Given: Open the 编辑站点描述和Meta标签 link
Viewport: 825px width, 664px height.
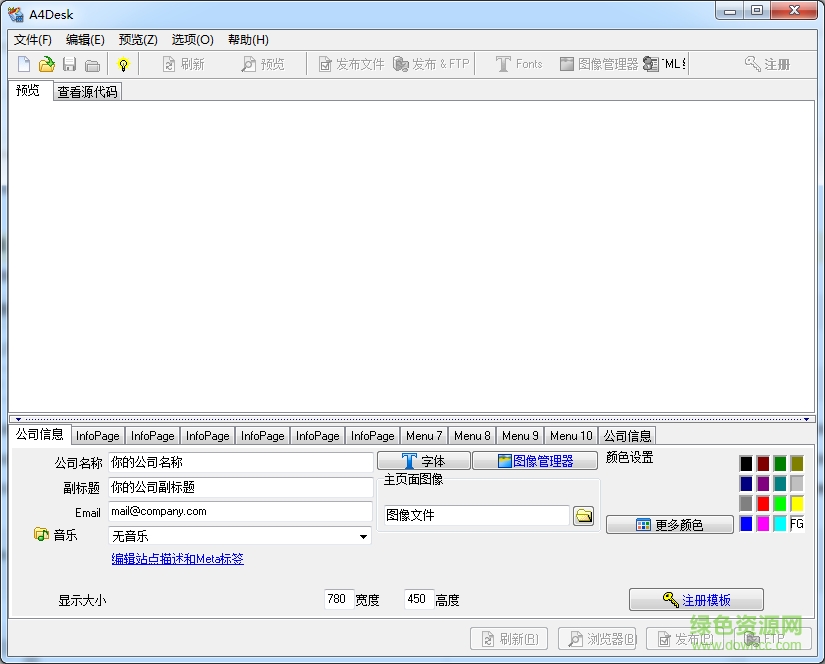Looking at the screenshot, I should pos(177,559).
